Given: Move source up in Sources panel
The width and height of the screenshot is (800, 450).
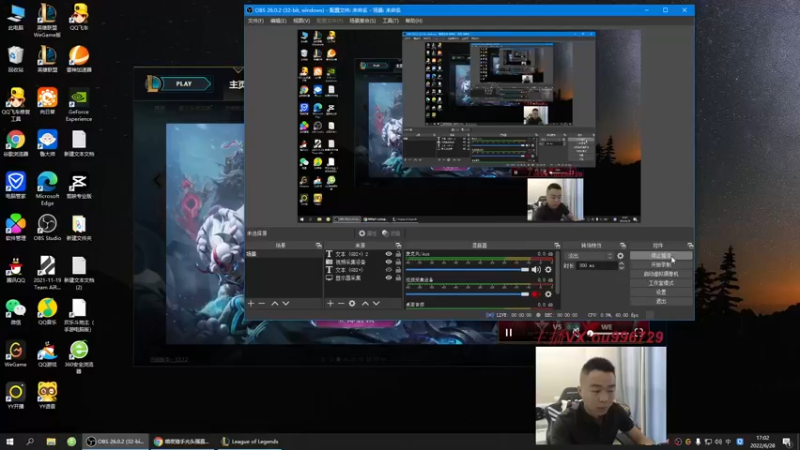Looking at the screenshot, I should pyautogui.click(x=365, y=304).
